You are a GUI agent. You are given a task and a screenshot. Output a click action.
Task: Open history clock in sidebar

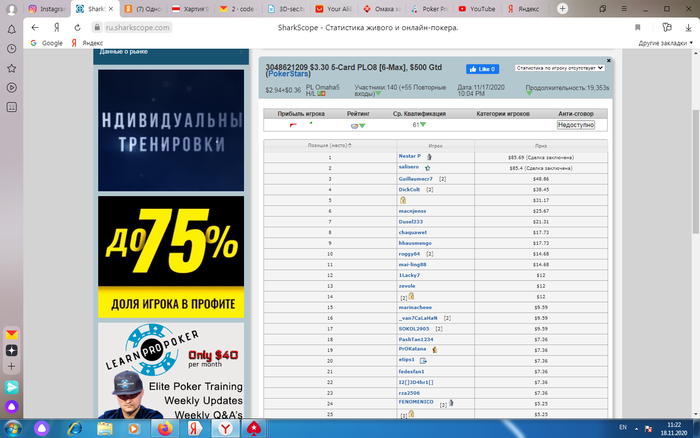pyautogui.click(x=12, y=49)
